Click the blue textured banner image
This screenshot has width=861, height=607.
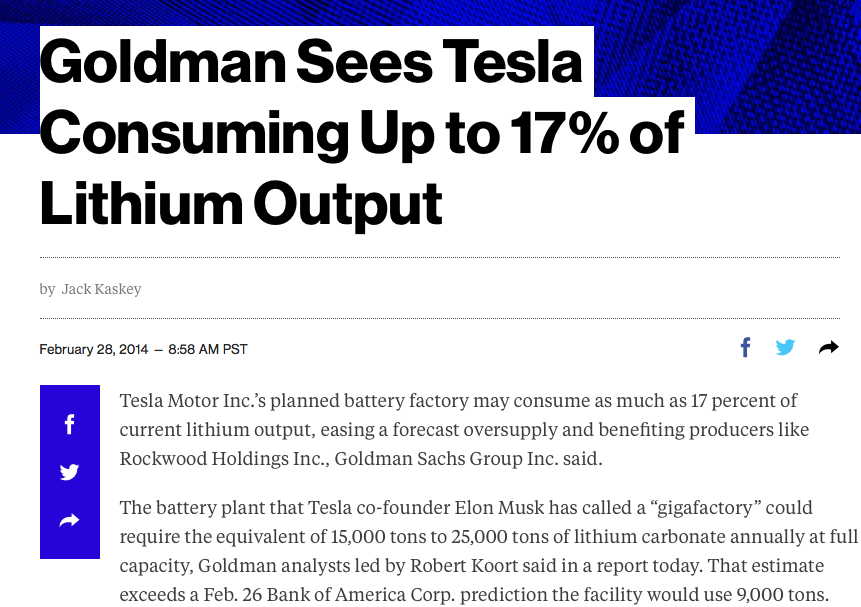[760, 60]
